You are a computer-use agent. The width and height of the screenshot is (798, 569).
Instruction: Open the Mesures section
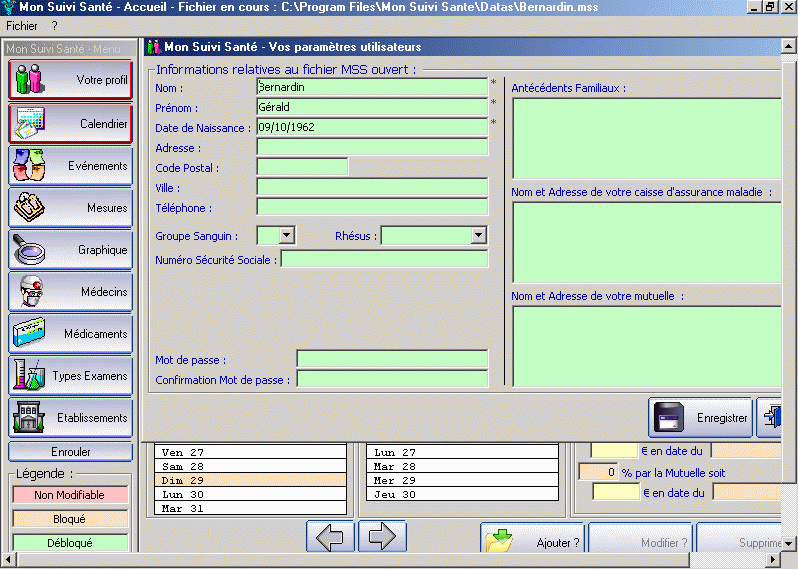coord(71,208)
